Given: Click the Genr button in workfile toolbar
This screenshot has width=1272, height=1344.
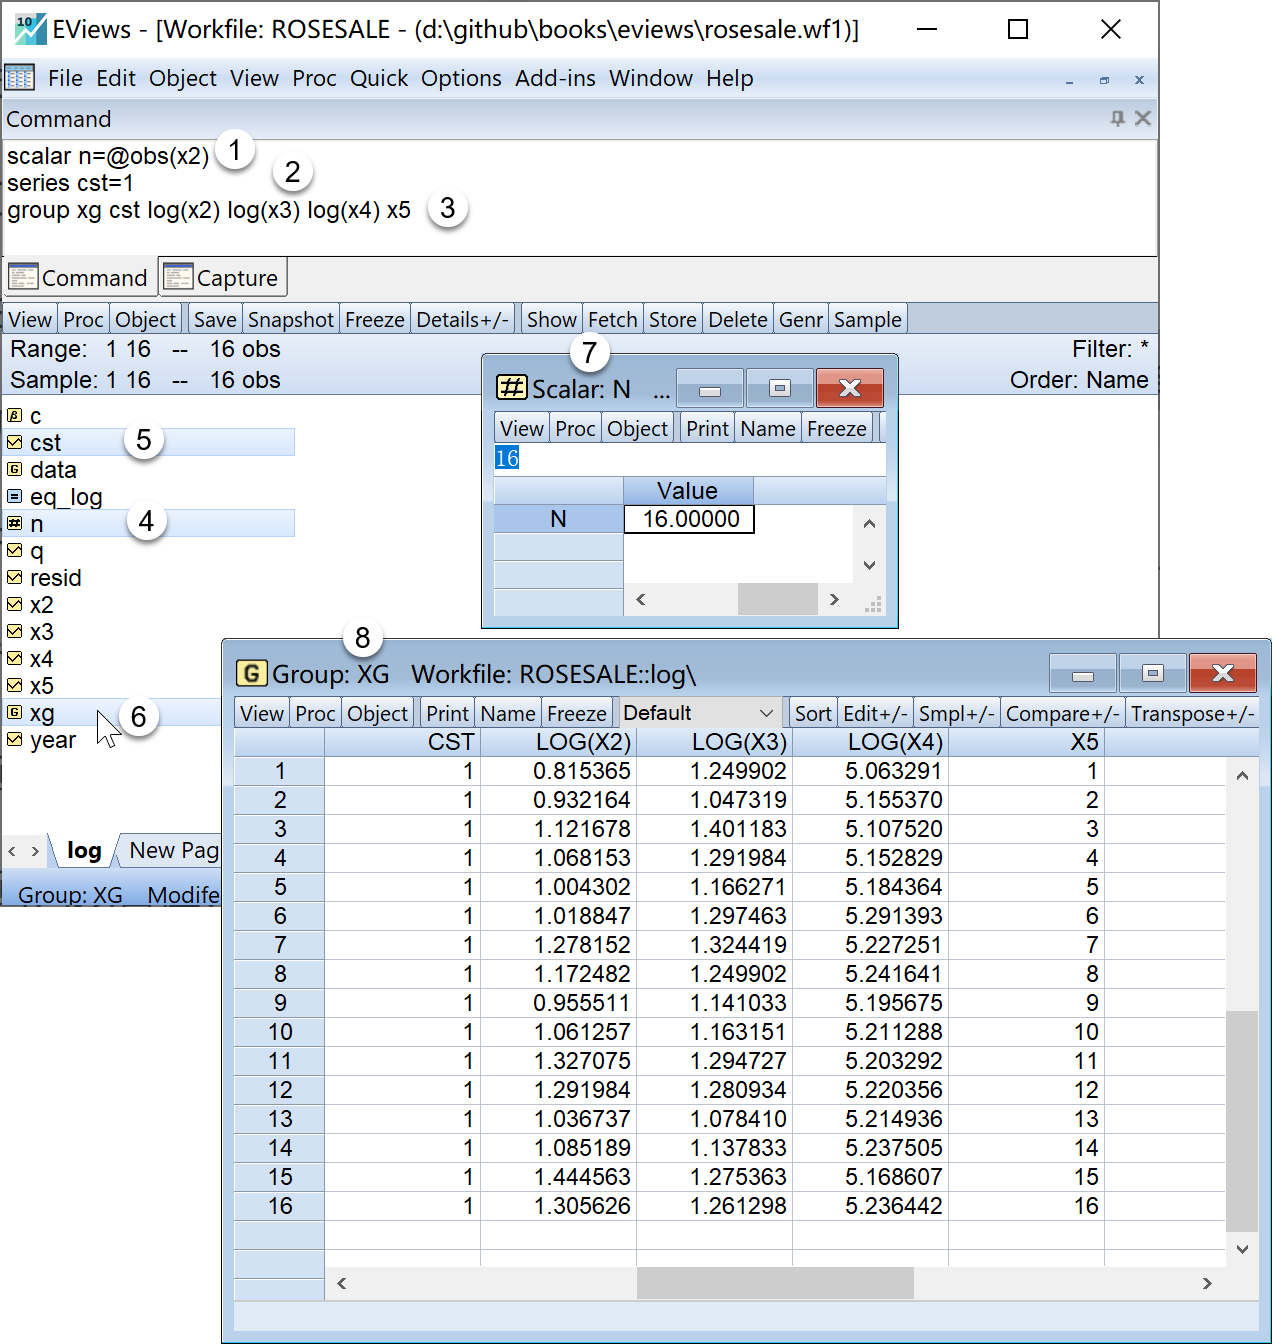Looking at the screenshot, I should point(800,320).
